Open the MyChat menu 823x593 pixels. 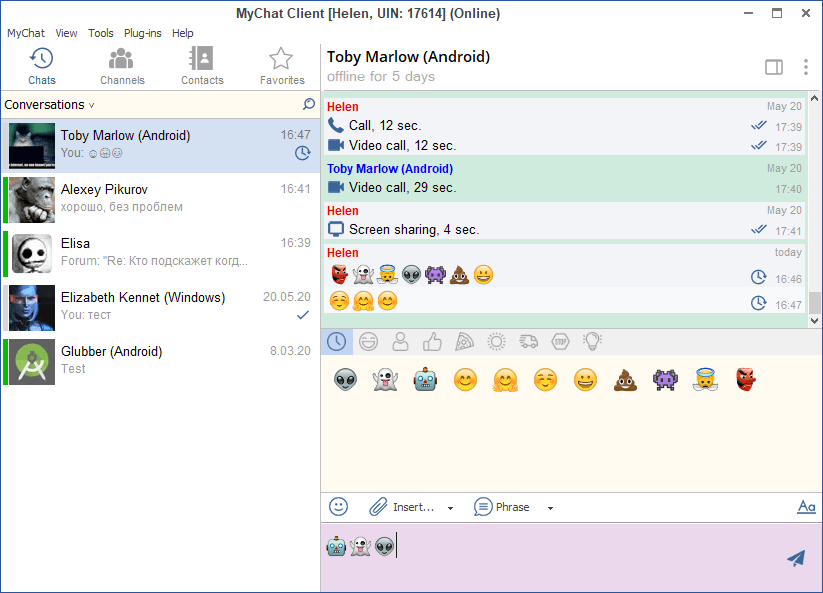coord(26,33)
